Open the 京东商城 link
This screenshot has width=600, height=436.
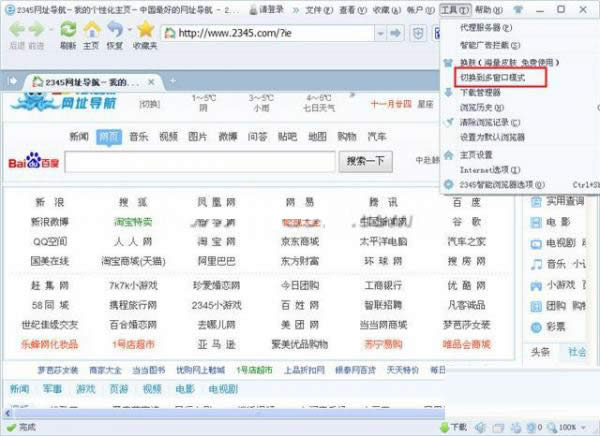[x=300, y=242]
